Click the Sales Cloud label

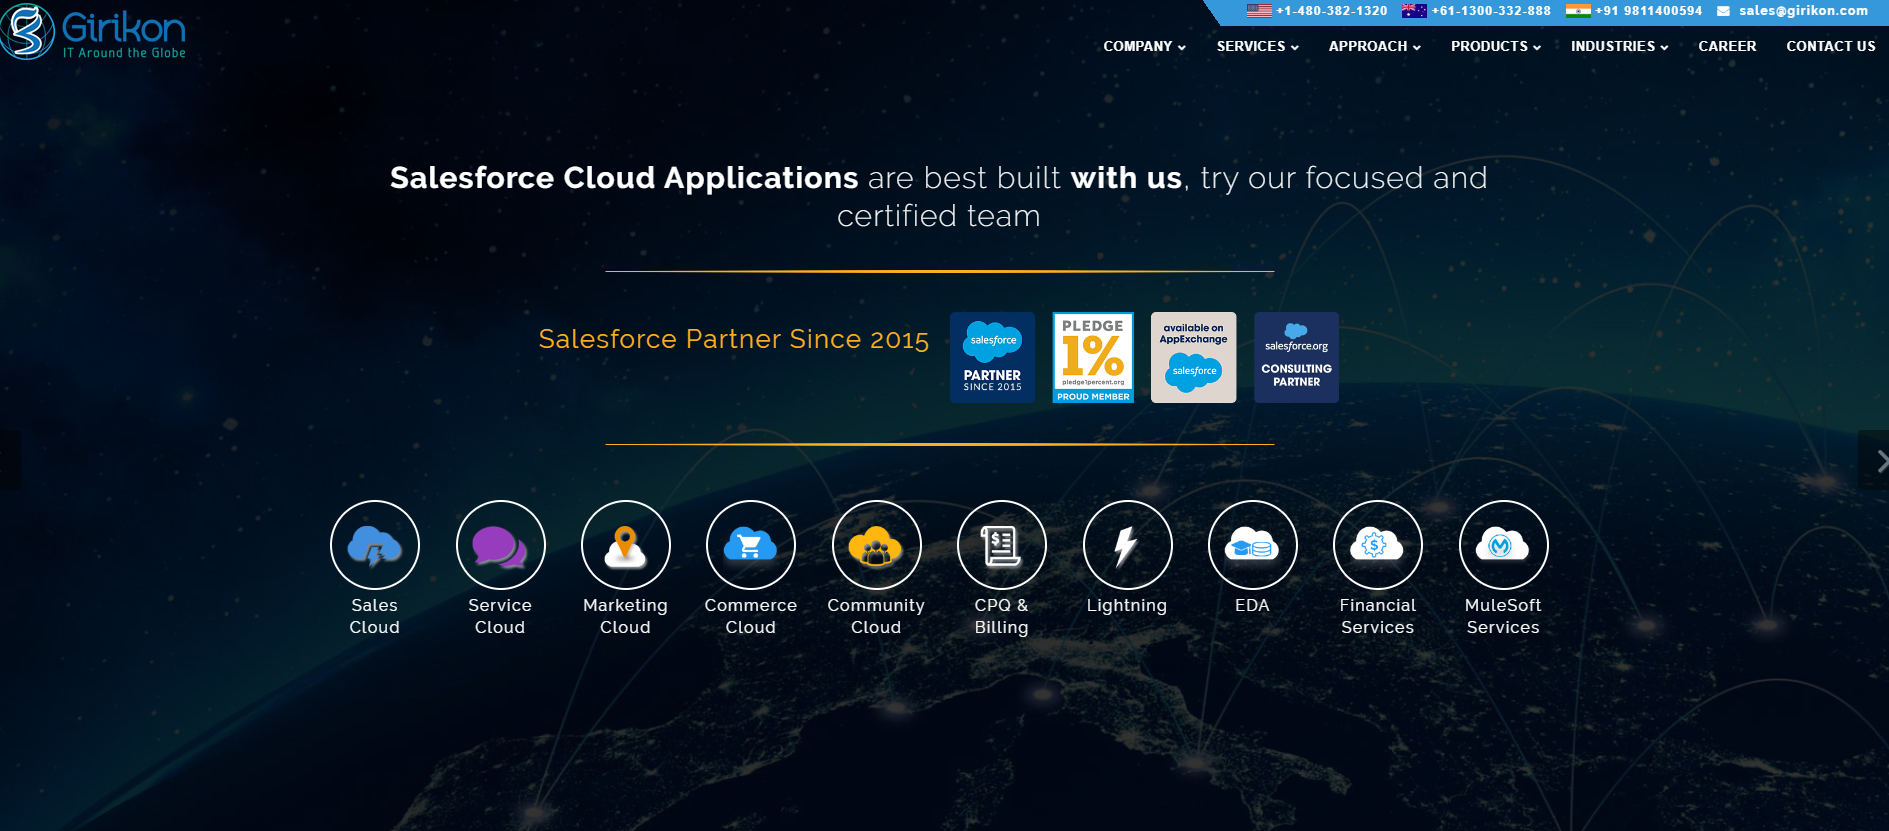(x=375, y=616)
